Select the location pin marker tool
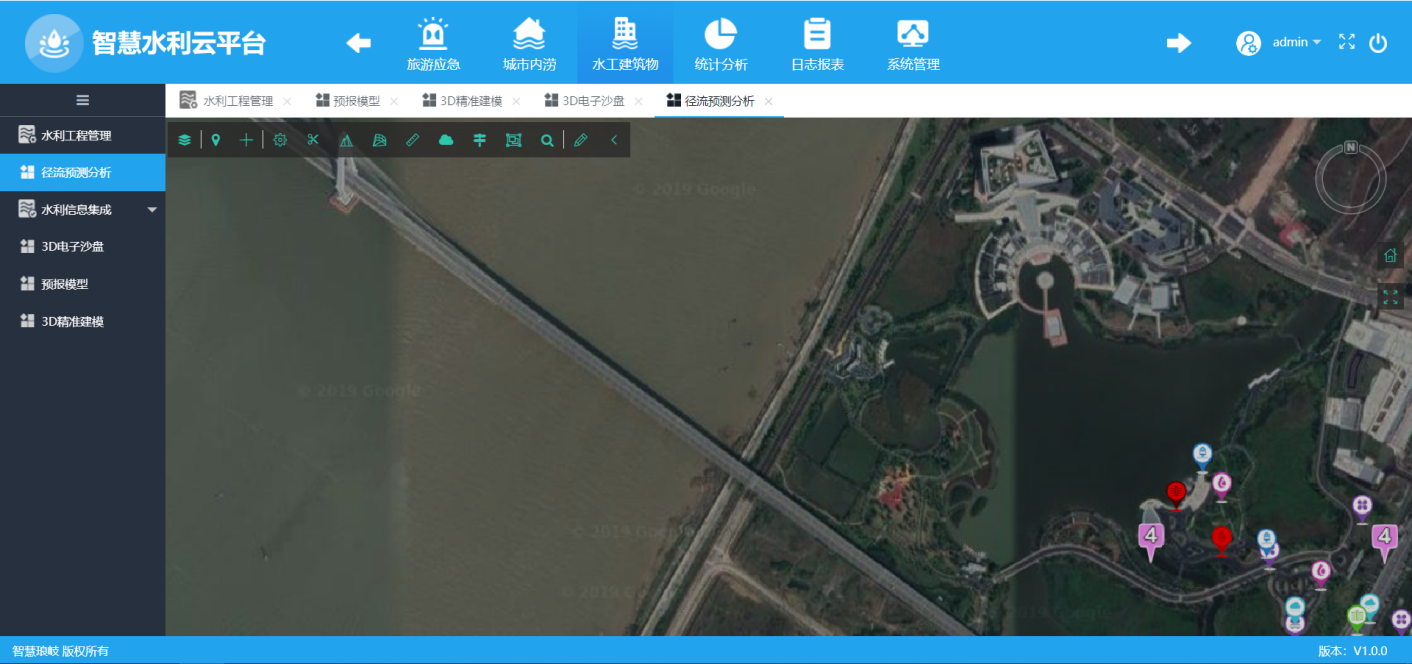Screen dimensions: 1412x664 pyautogui.click(x=215, y=140)
